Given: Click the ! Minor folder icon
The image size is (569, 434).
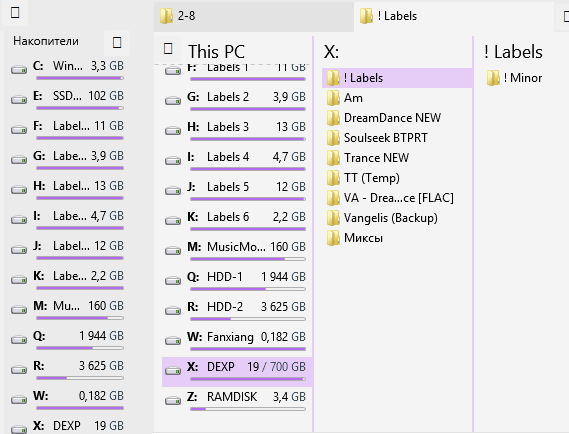Looking at the screenshot, I should coord(493,78).
